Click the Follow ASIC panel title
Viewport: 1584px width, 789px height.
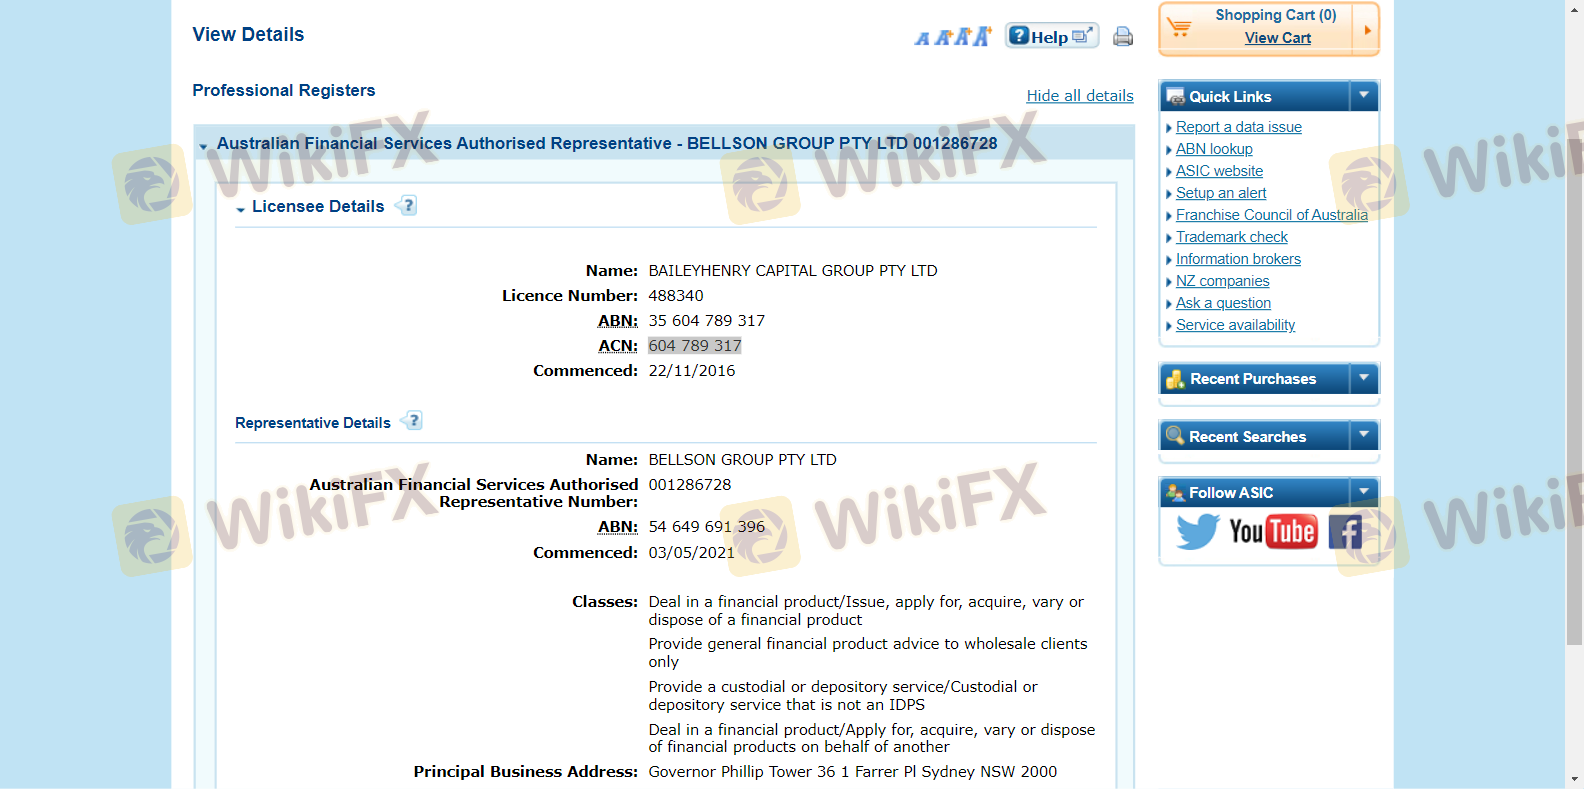(1231, 493)
